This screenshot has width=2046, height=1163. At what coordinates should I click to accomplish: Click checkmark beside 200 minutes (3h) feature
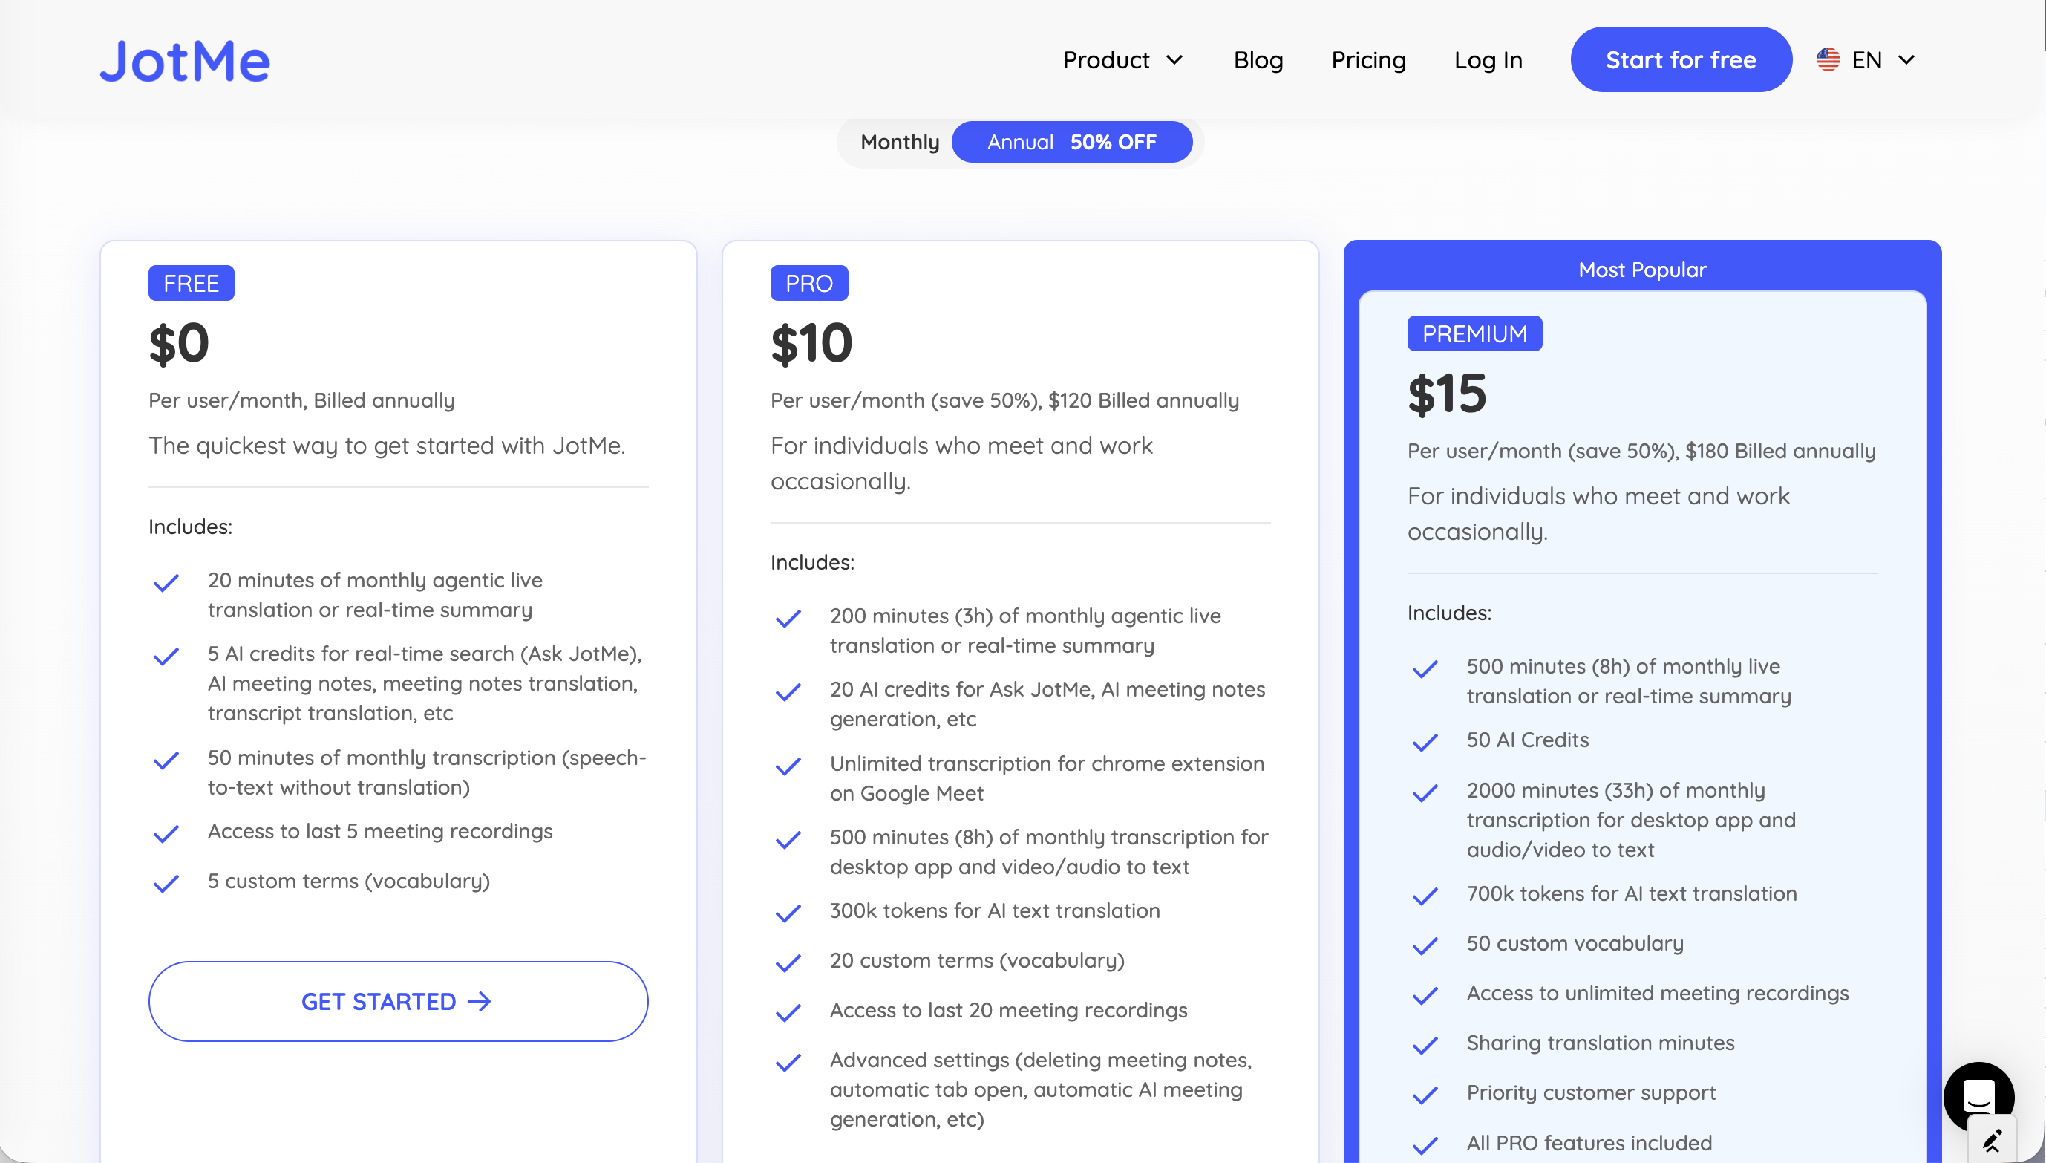(x=788, y=619)
